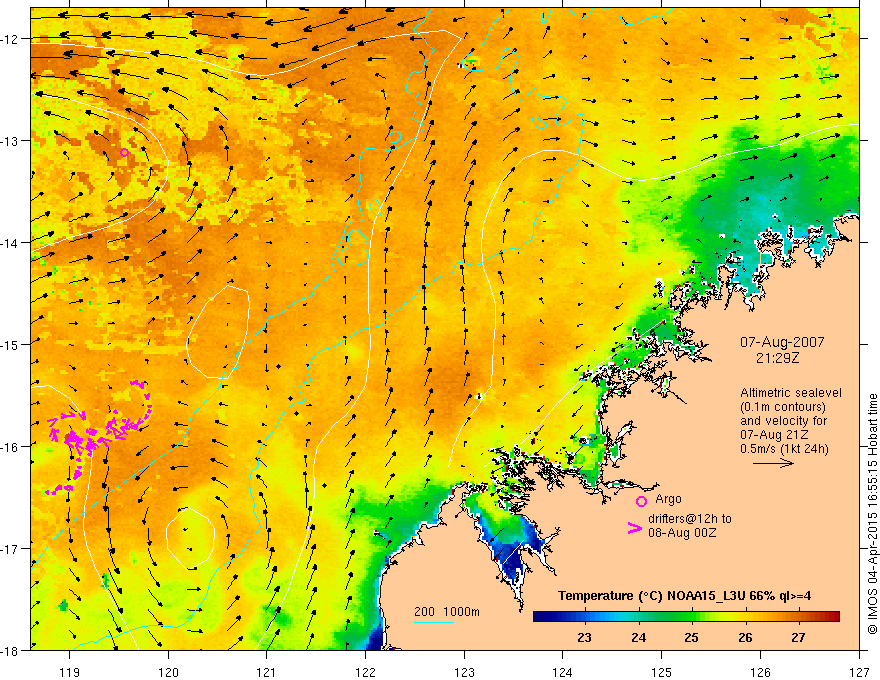Click the longitude label '124'
This screenshot has height=680, width=880.
click(x=563, y=672)
